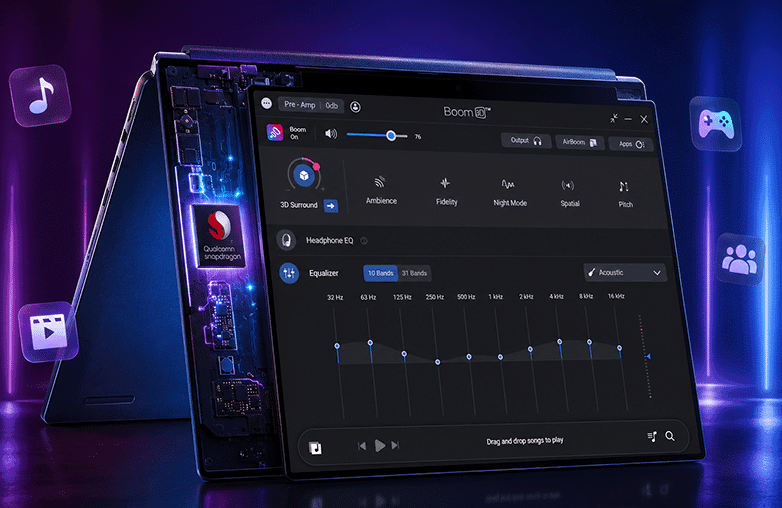Click the game controller tile

click(x=716, y=124)
